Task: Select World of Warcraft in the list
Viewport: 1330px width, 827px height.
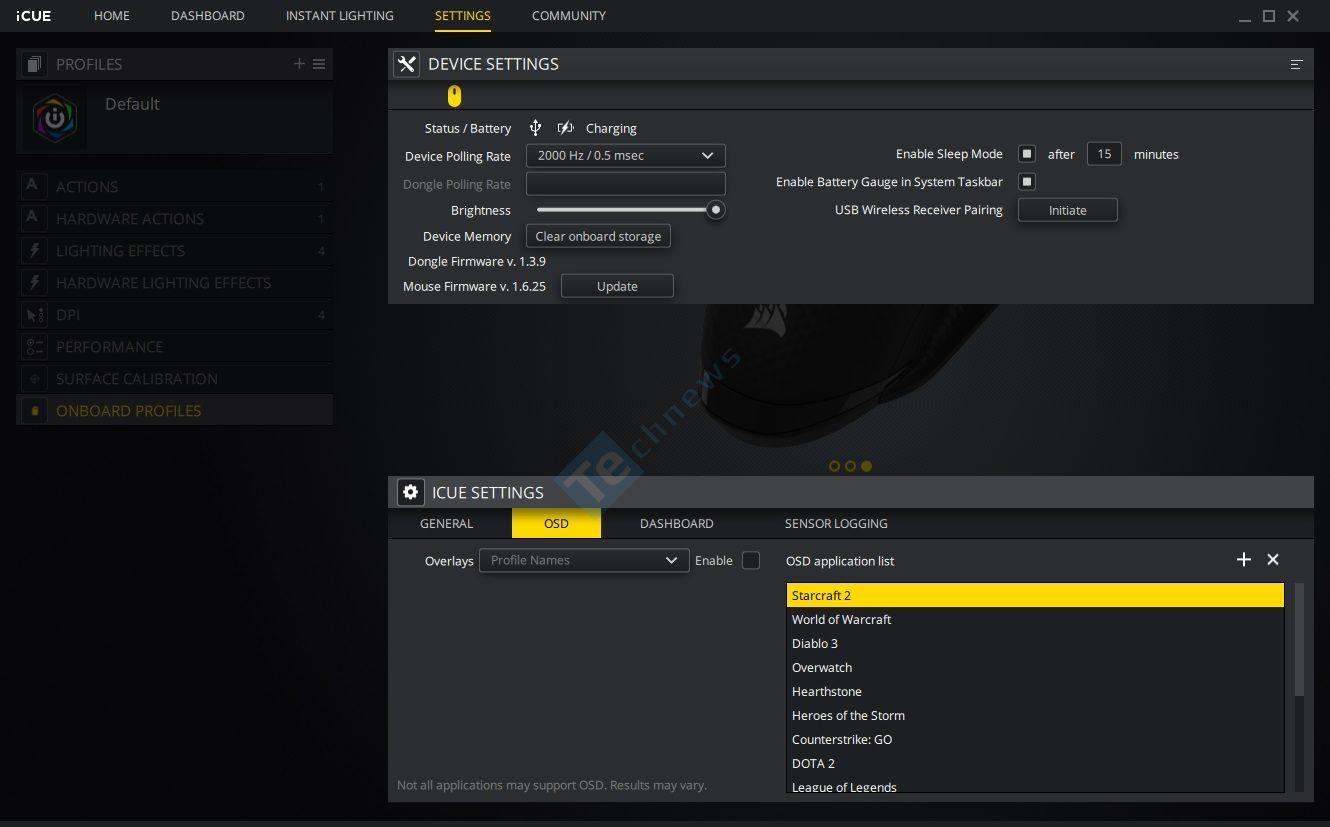Action: 1035,619
